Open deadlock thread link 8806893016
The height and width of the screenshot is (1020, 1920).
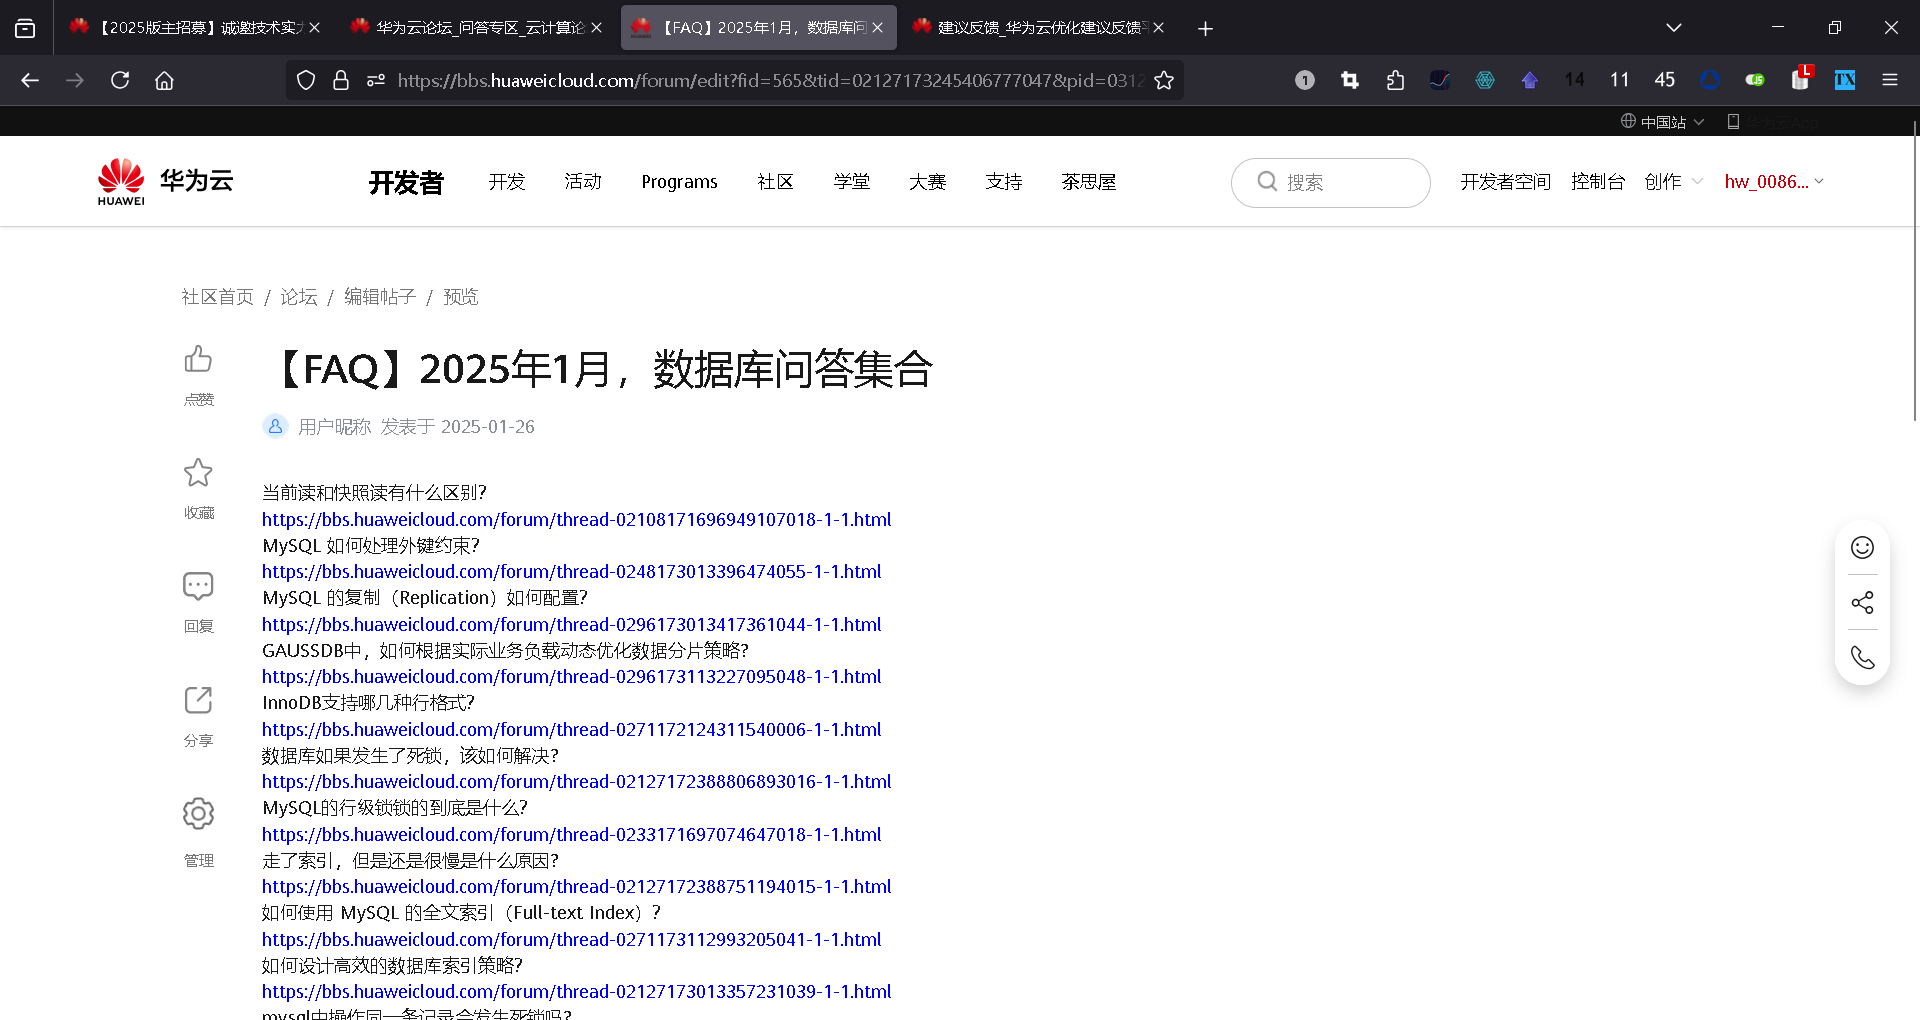(577, 782)
